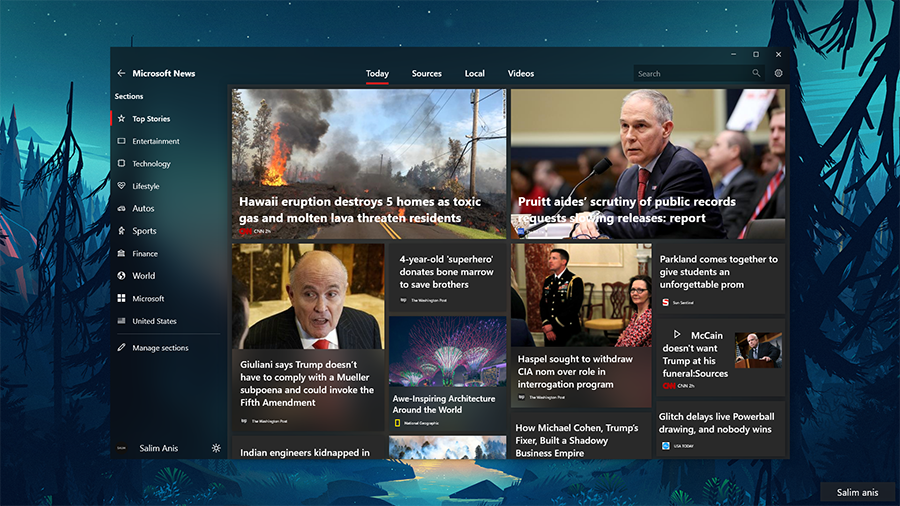Click the Lifestyle heart icon
Image resolution: width=900 pixels, height=506 pixels.
tap(121, 186)
